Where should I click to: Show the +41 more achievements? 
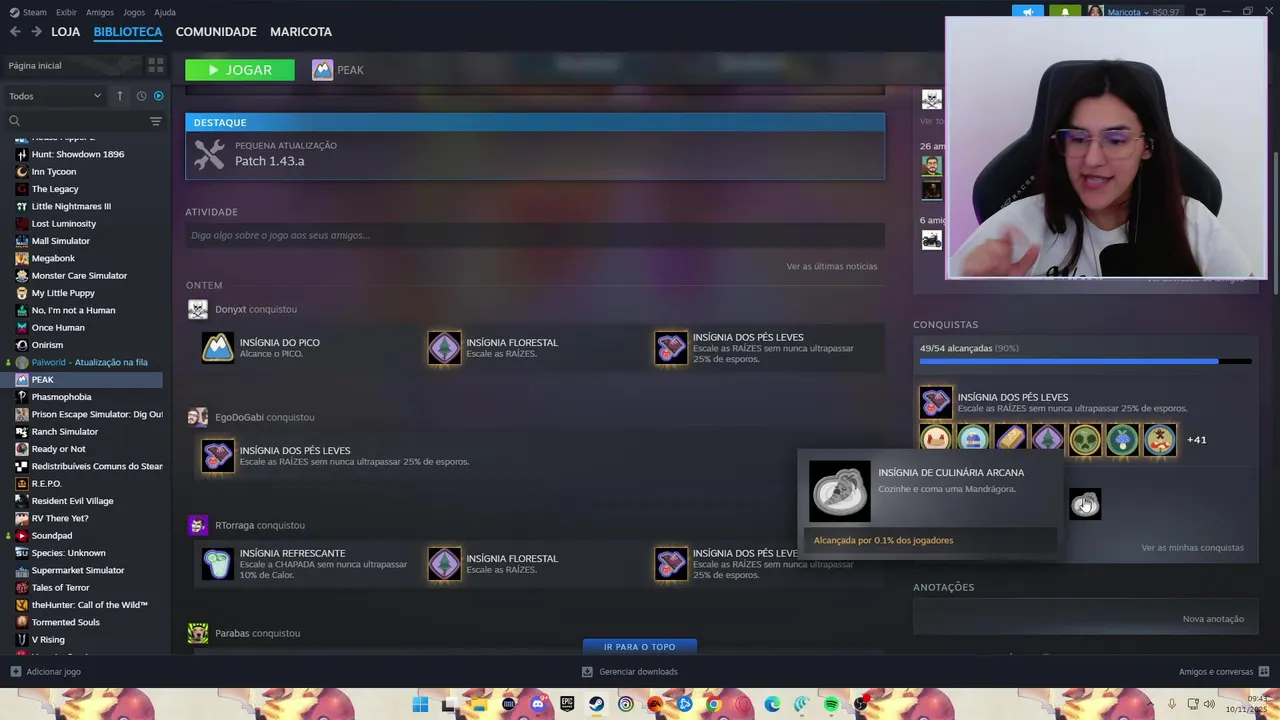coord(1196,440)
